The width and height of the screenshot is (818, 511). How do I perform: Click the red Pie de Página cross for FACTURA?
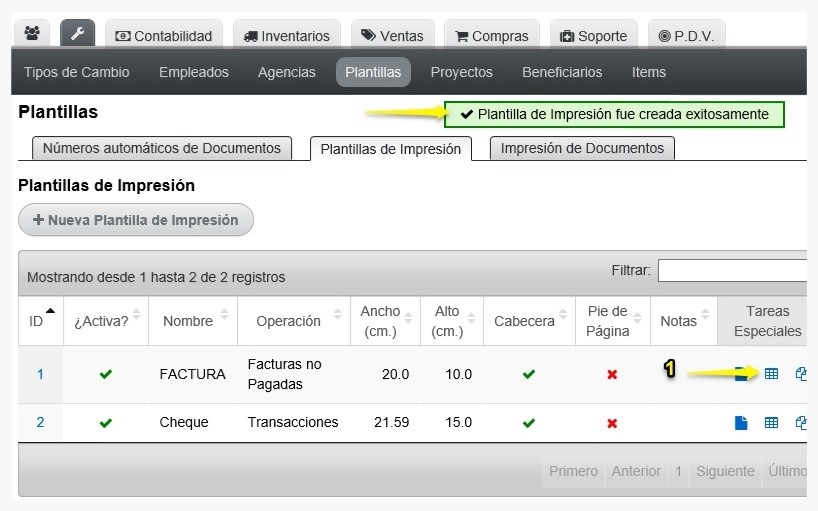[x=612, y=374]
